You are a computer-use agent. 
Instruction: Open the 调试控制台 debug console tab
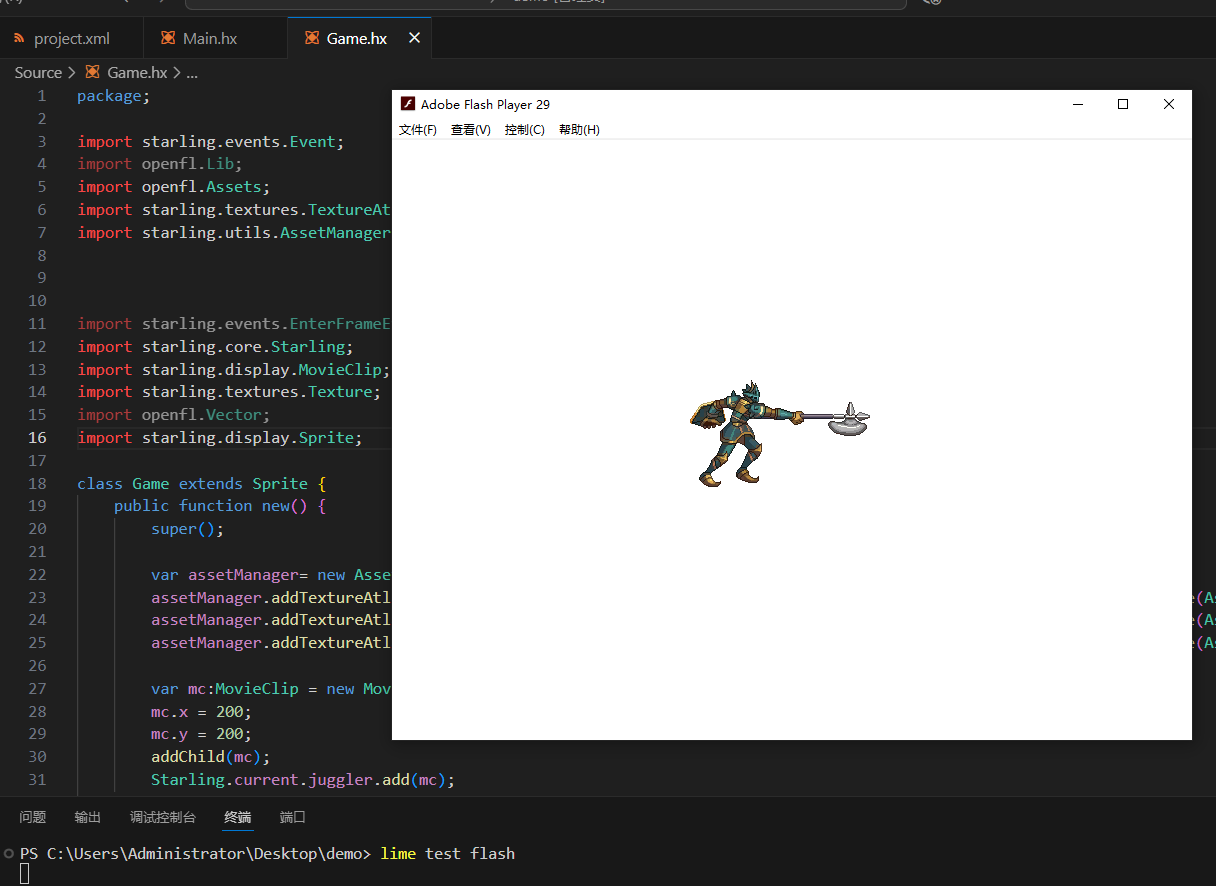point(163,817)
